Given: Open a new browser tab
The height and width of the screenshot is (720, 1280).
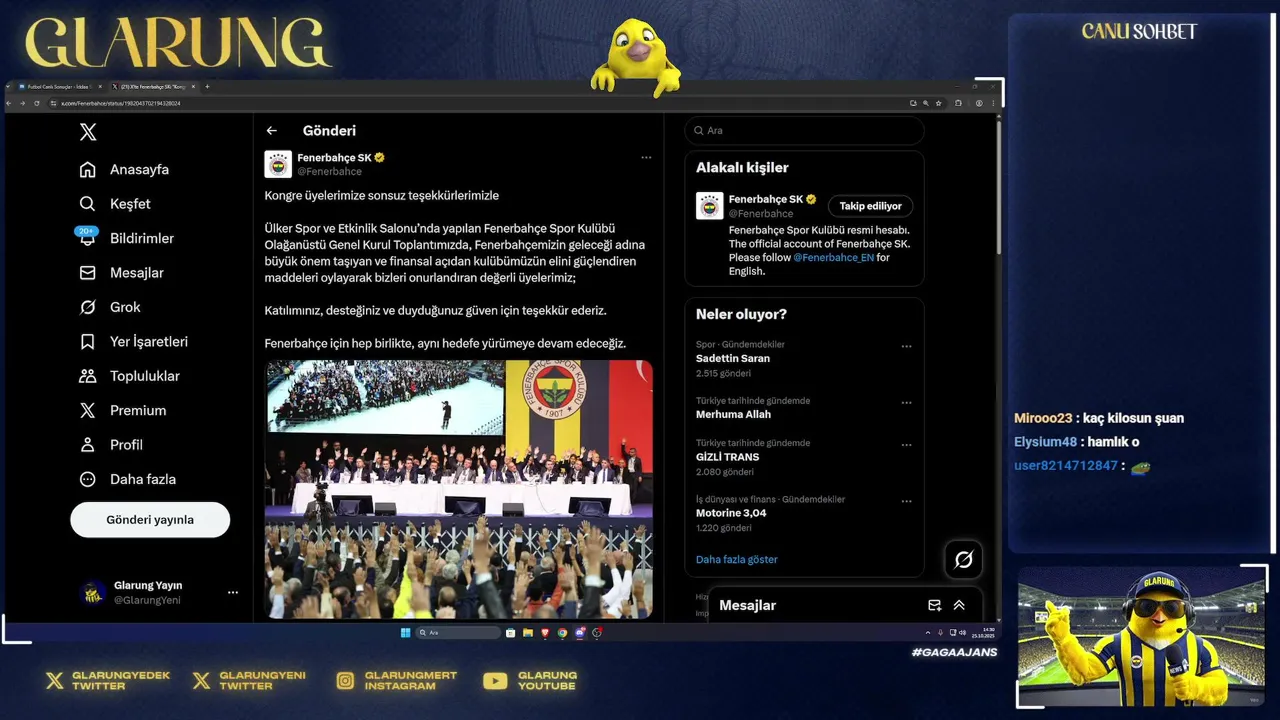Looking at the screenshot, I should 207,87.
